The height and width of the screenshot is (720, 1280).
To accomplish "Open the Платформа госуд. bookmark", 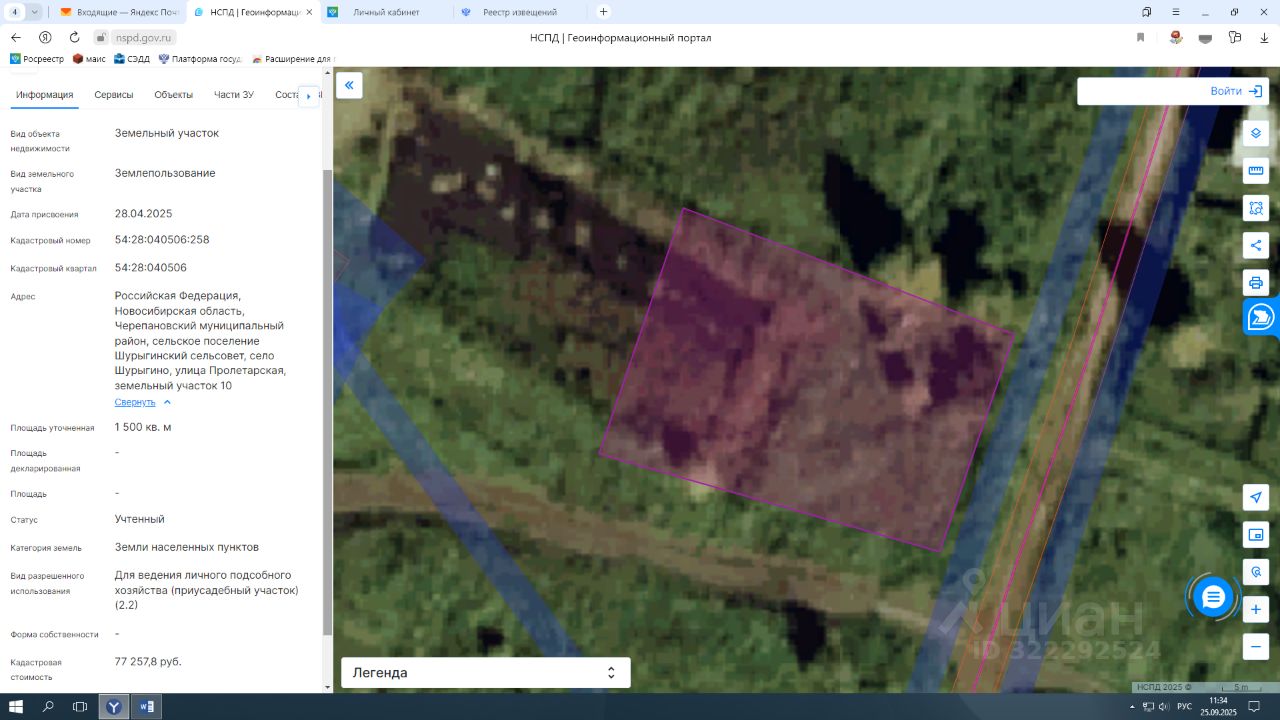I will coord(200,59).
